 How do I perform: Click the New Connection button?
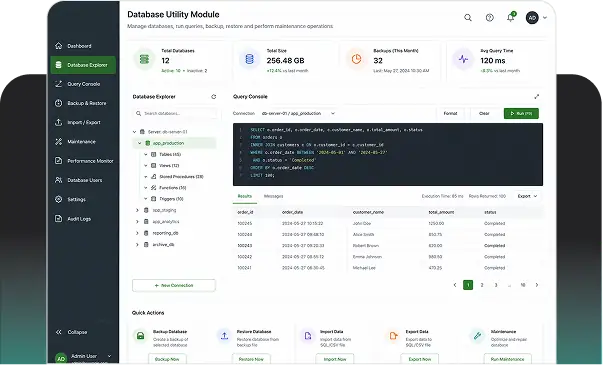coord(174,285)
